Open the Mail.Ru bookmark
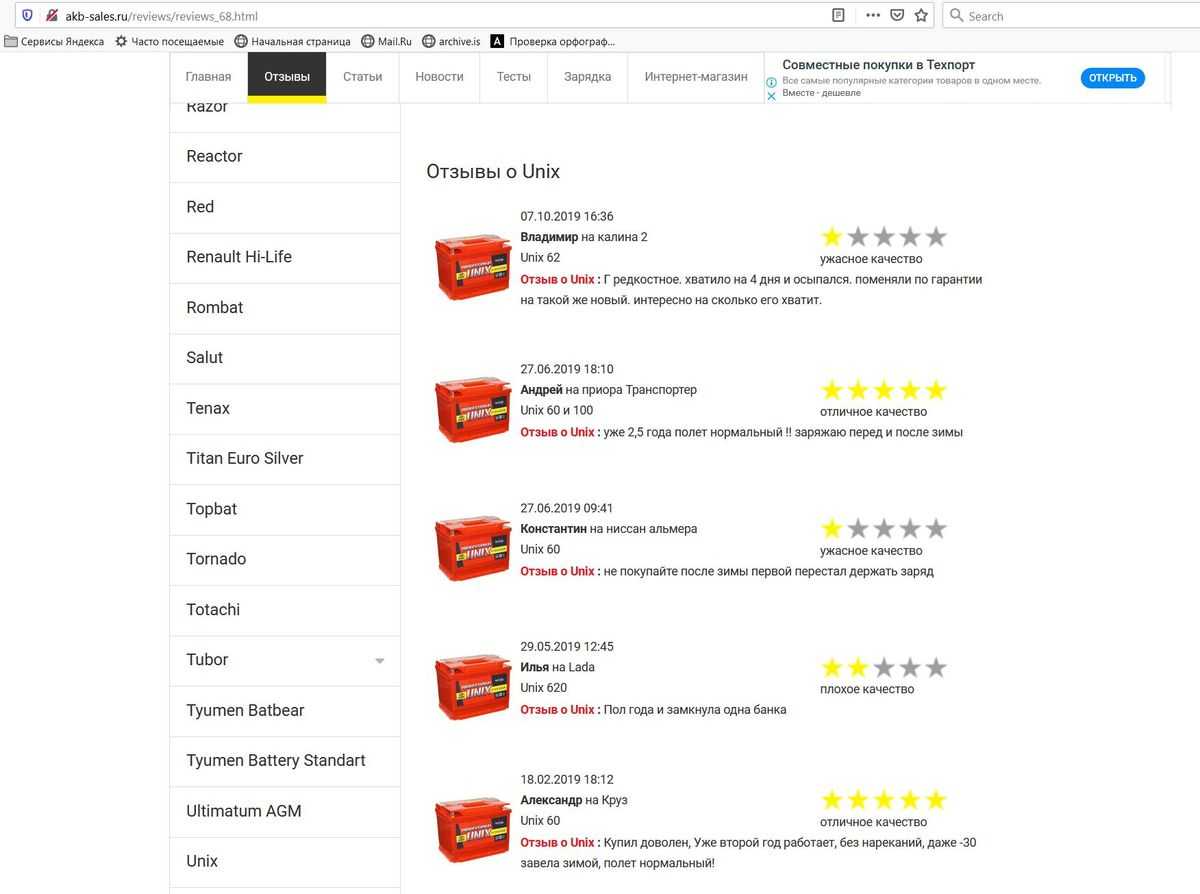This screenshot has width=1200, height=894. (x=386, y=42)
